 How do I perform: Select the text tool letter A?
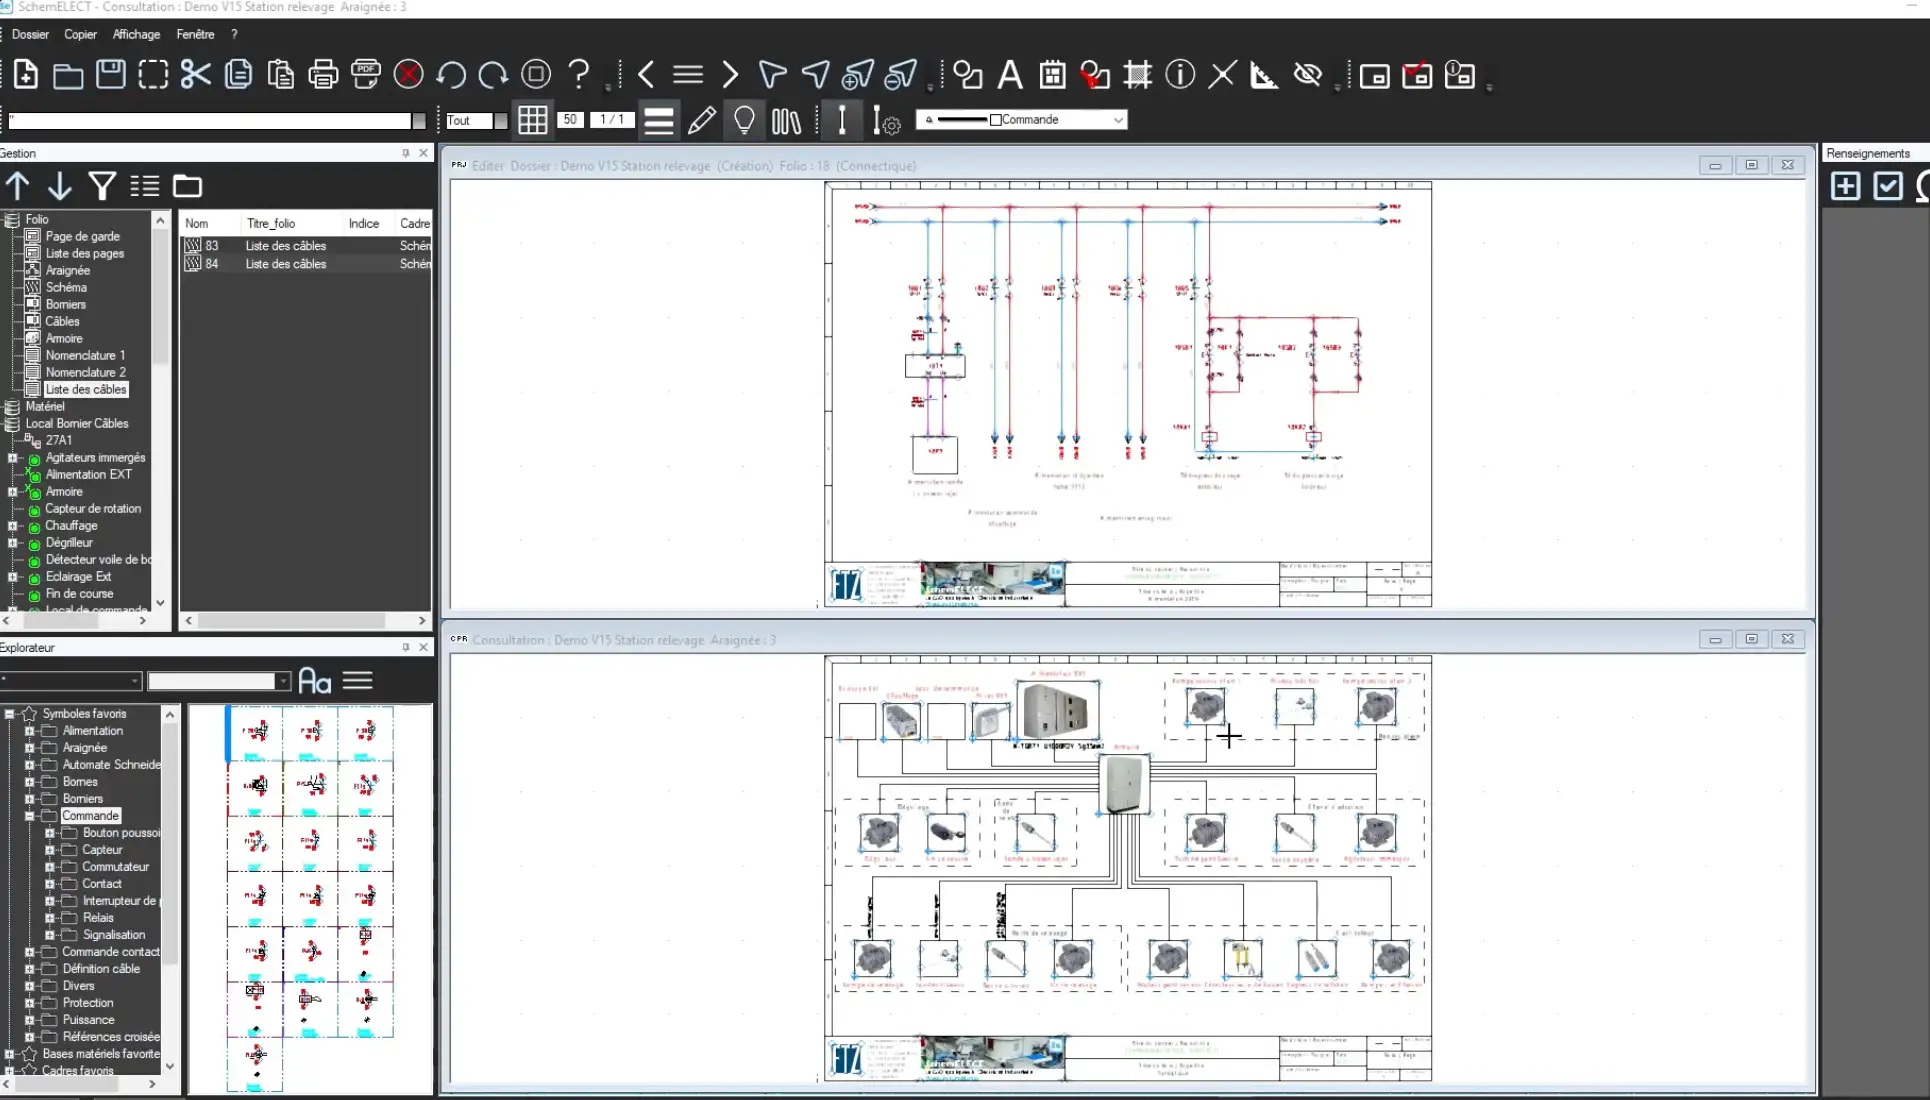[x=1010, y=75]
